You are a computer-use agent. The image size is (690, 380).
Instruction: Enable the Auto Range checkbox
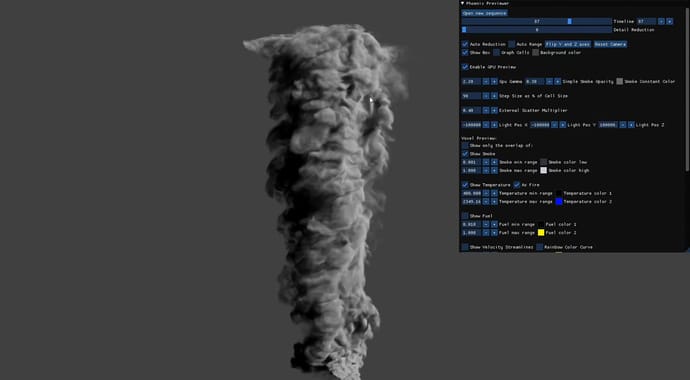512,44
